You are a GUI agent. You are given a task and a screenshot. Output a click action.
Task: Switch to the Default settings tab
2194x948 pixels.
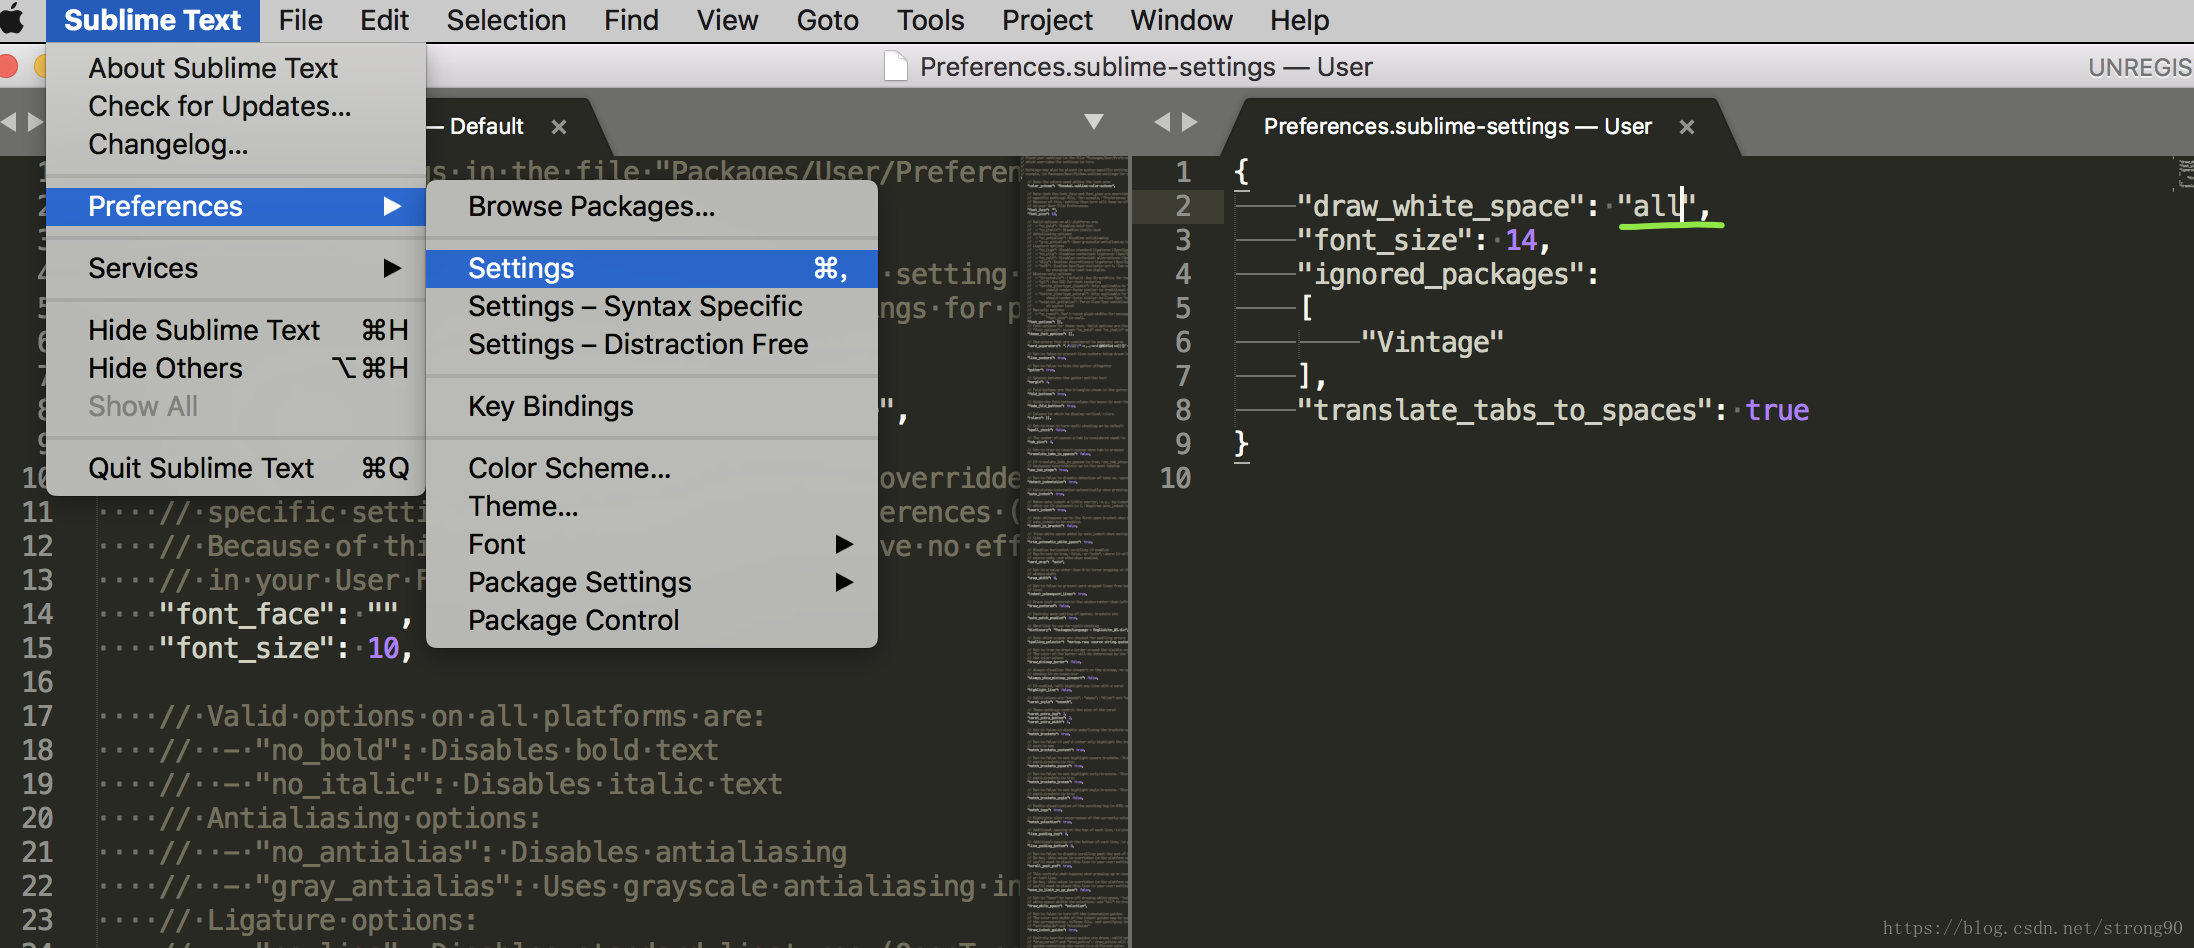486,127
